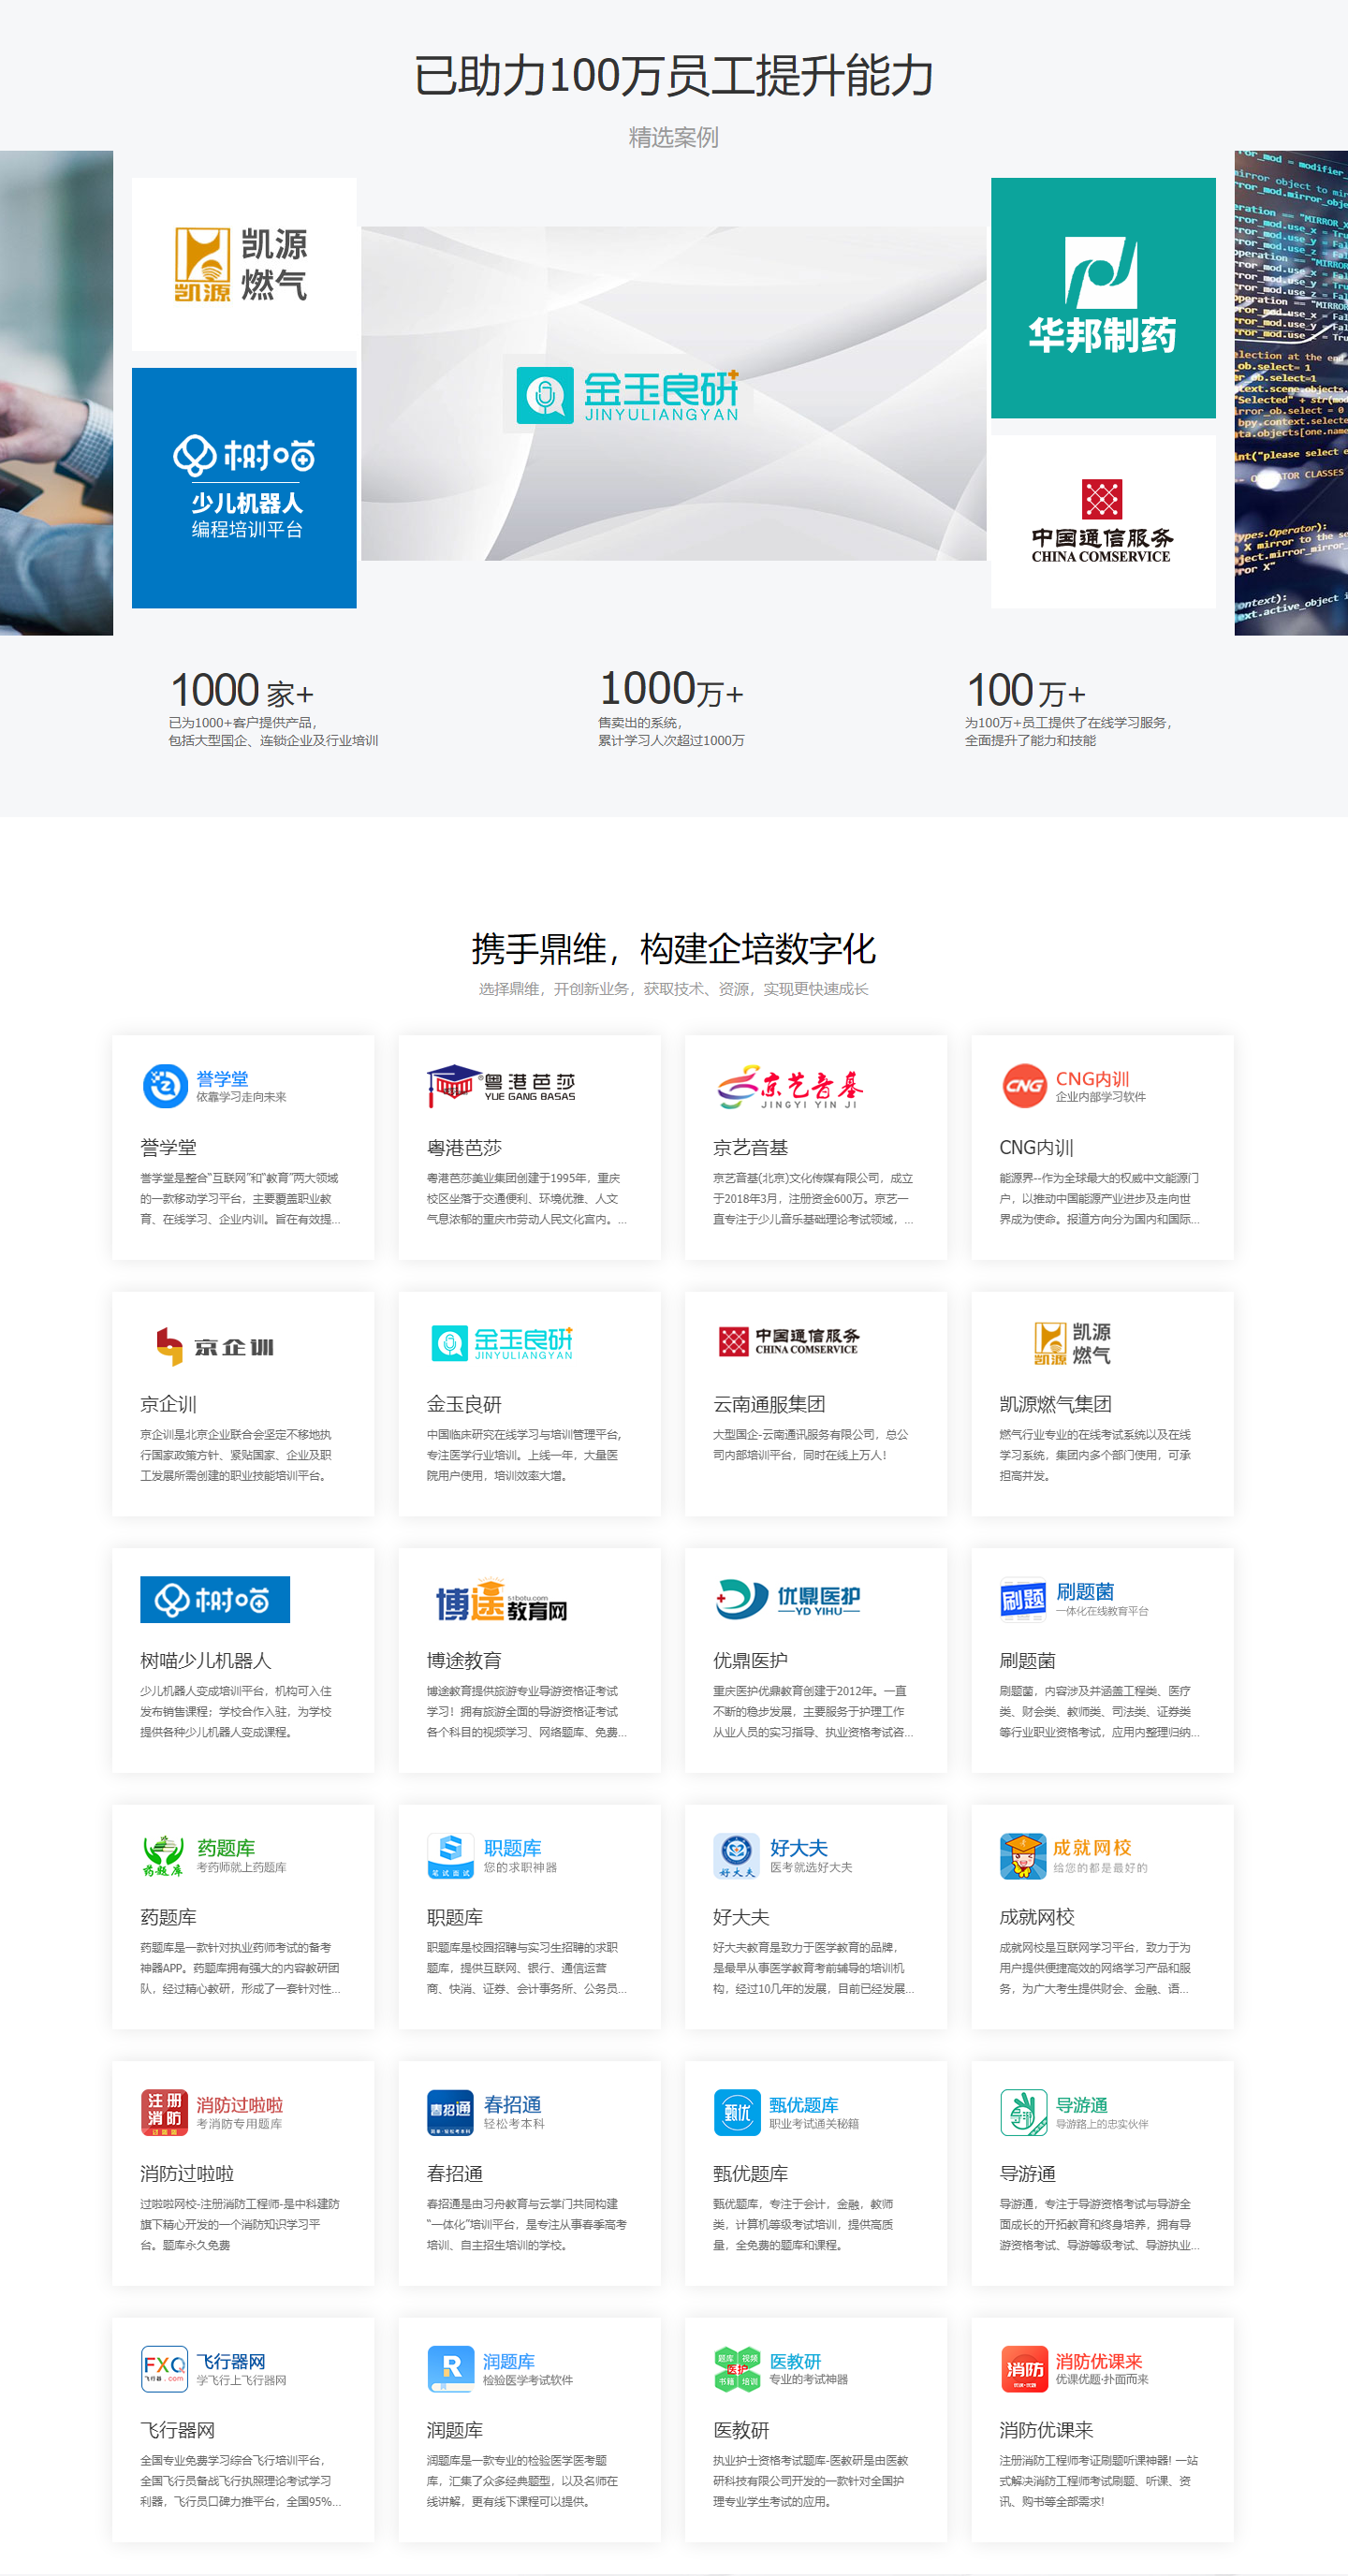
Task: Click the 飞行器网 FXQ icon
Action: coord(164,2369)
